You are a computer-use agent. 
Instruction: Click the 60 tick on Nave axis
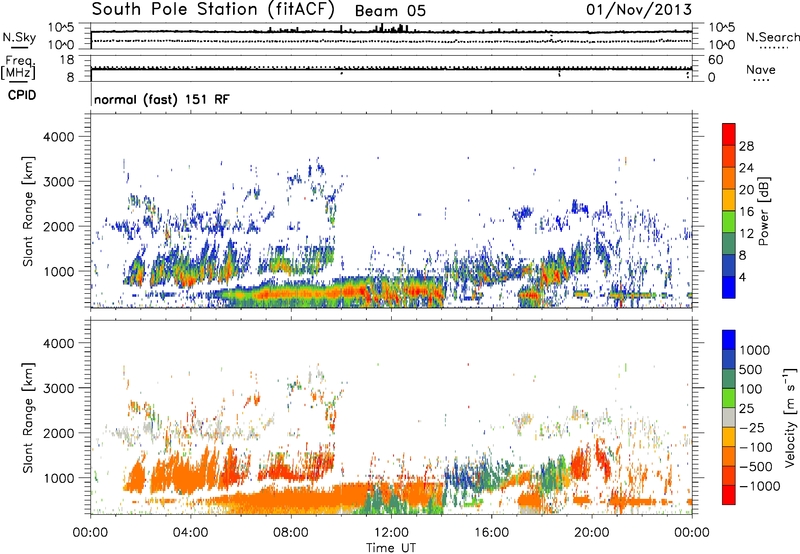715,60
